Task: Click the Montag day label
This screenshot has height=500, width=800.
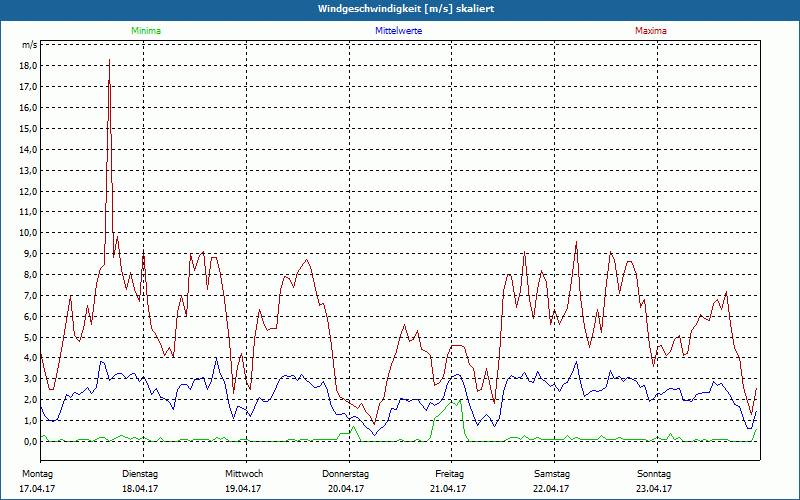Action: tap(37, 474)
